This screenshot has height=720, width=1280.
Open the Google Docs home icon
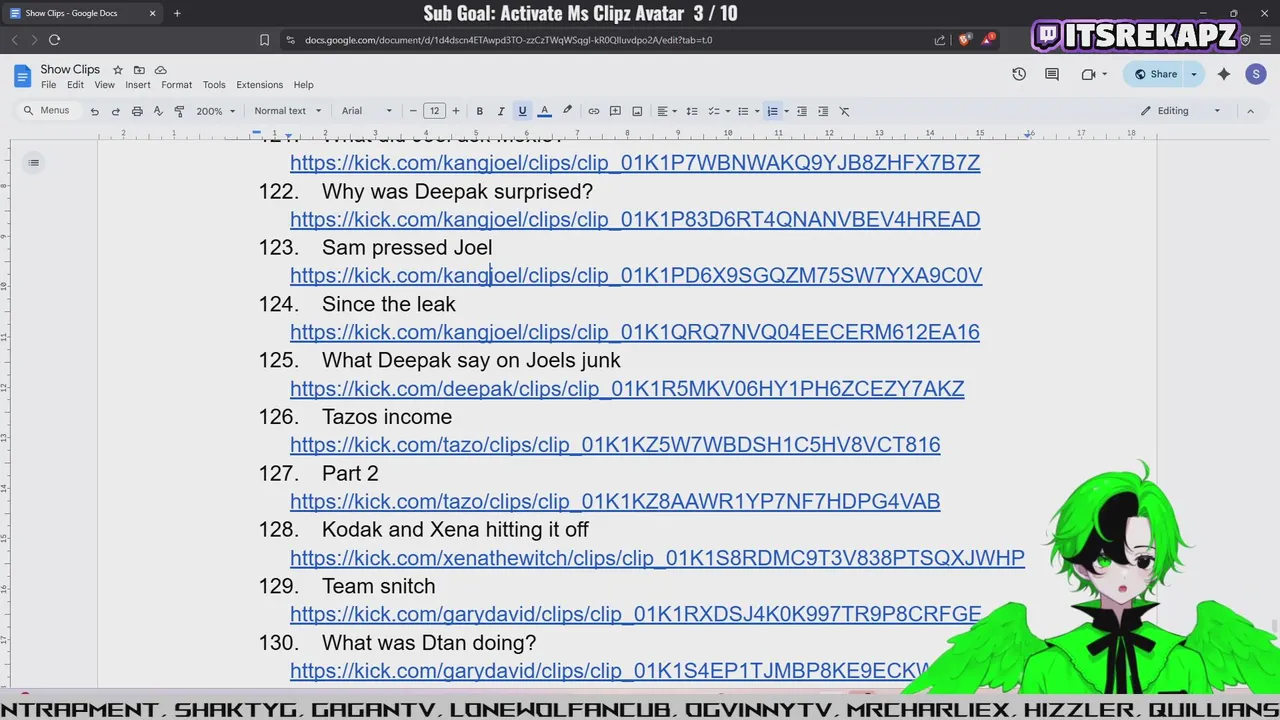coord(22,76)
